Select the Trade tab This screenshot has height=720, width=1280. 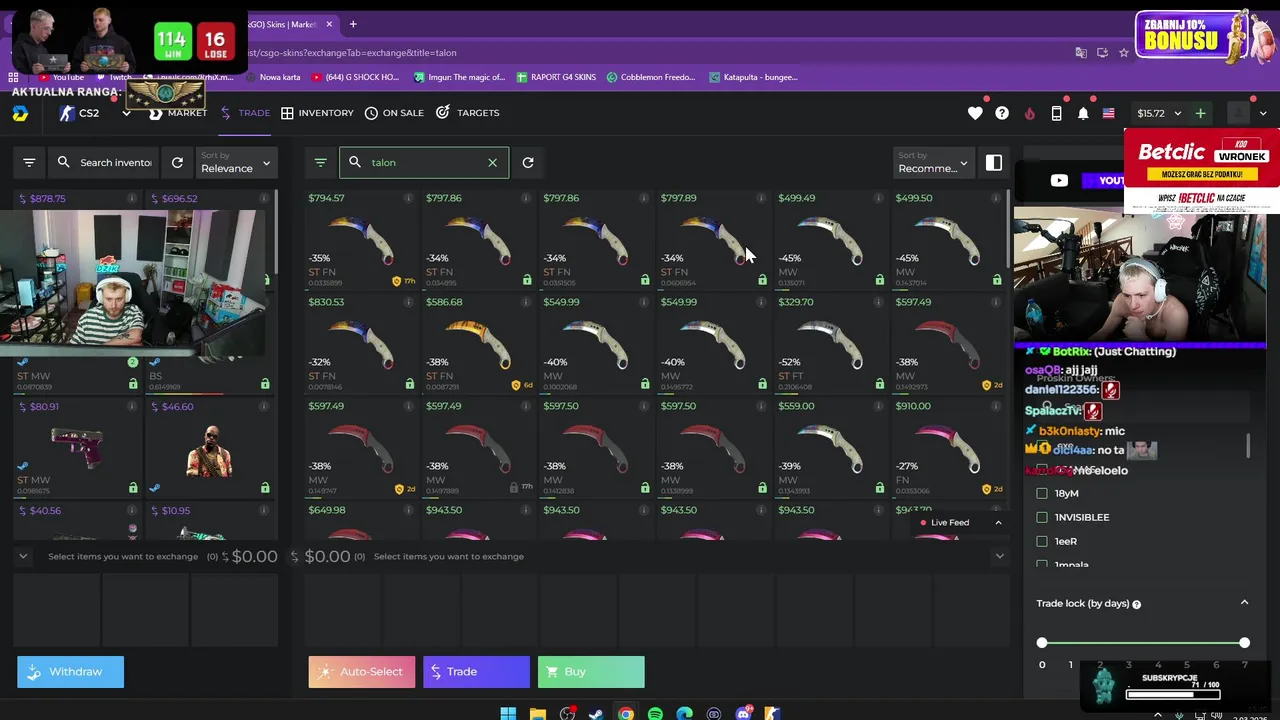click(244, 113)
